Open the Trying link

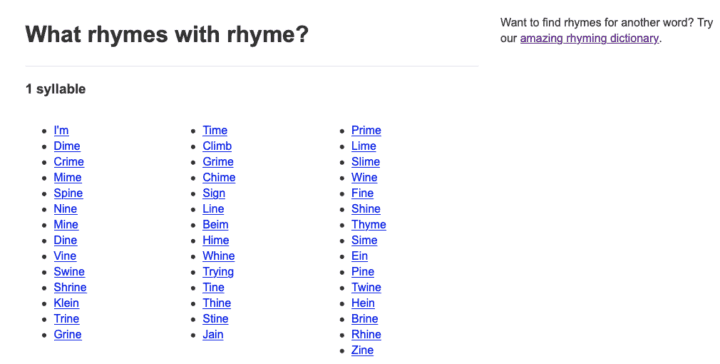click(218, 272)
